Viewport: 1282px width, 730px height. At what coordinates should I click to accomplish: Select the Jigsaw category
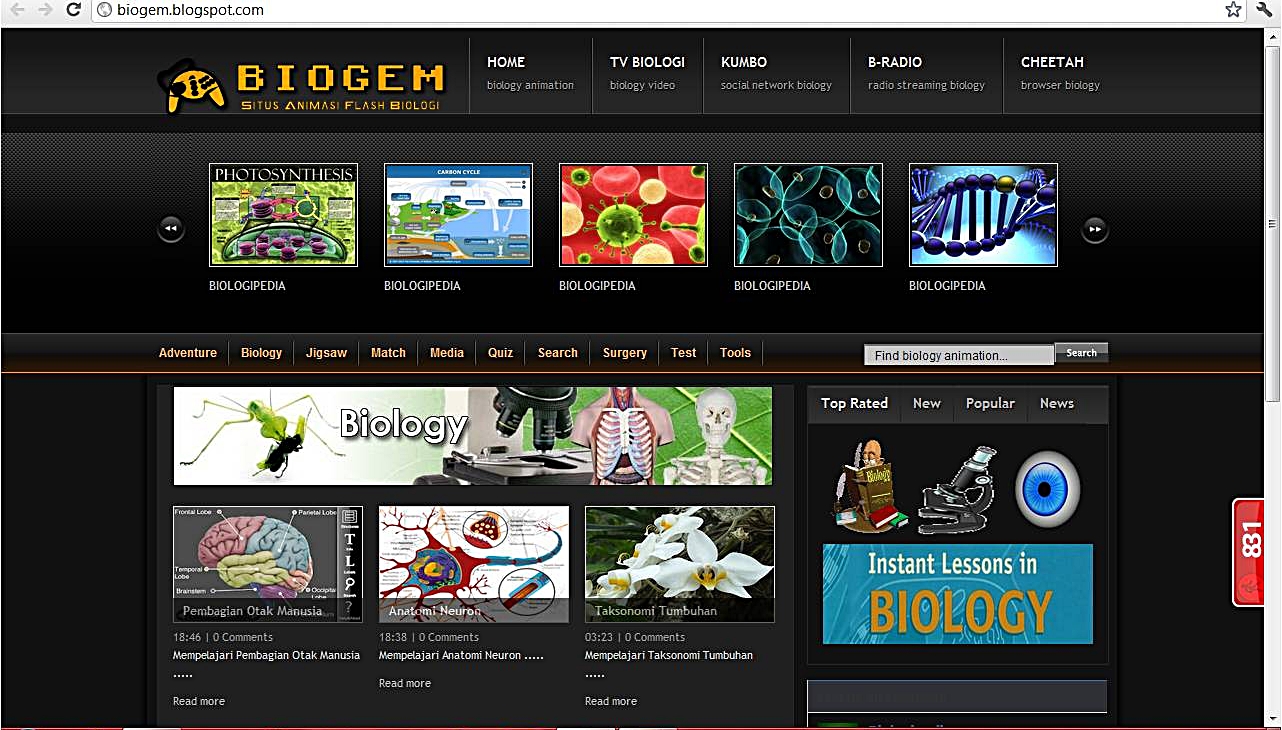(326, 352)
